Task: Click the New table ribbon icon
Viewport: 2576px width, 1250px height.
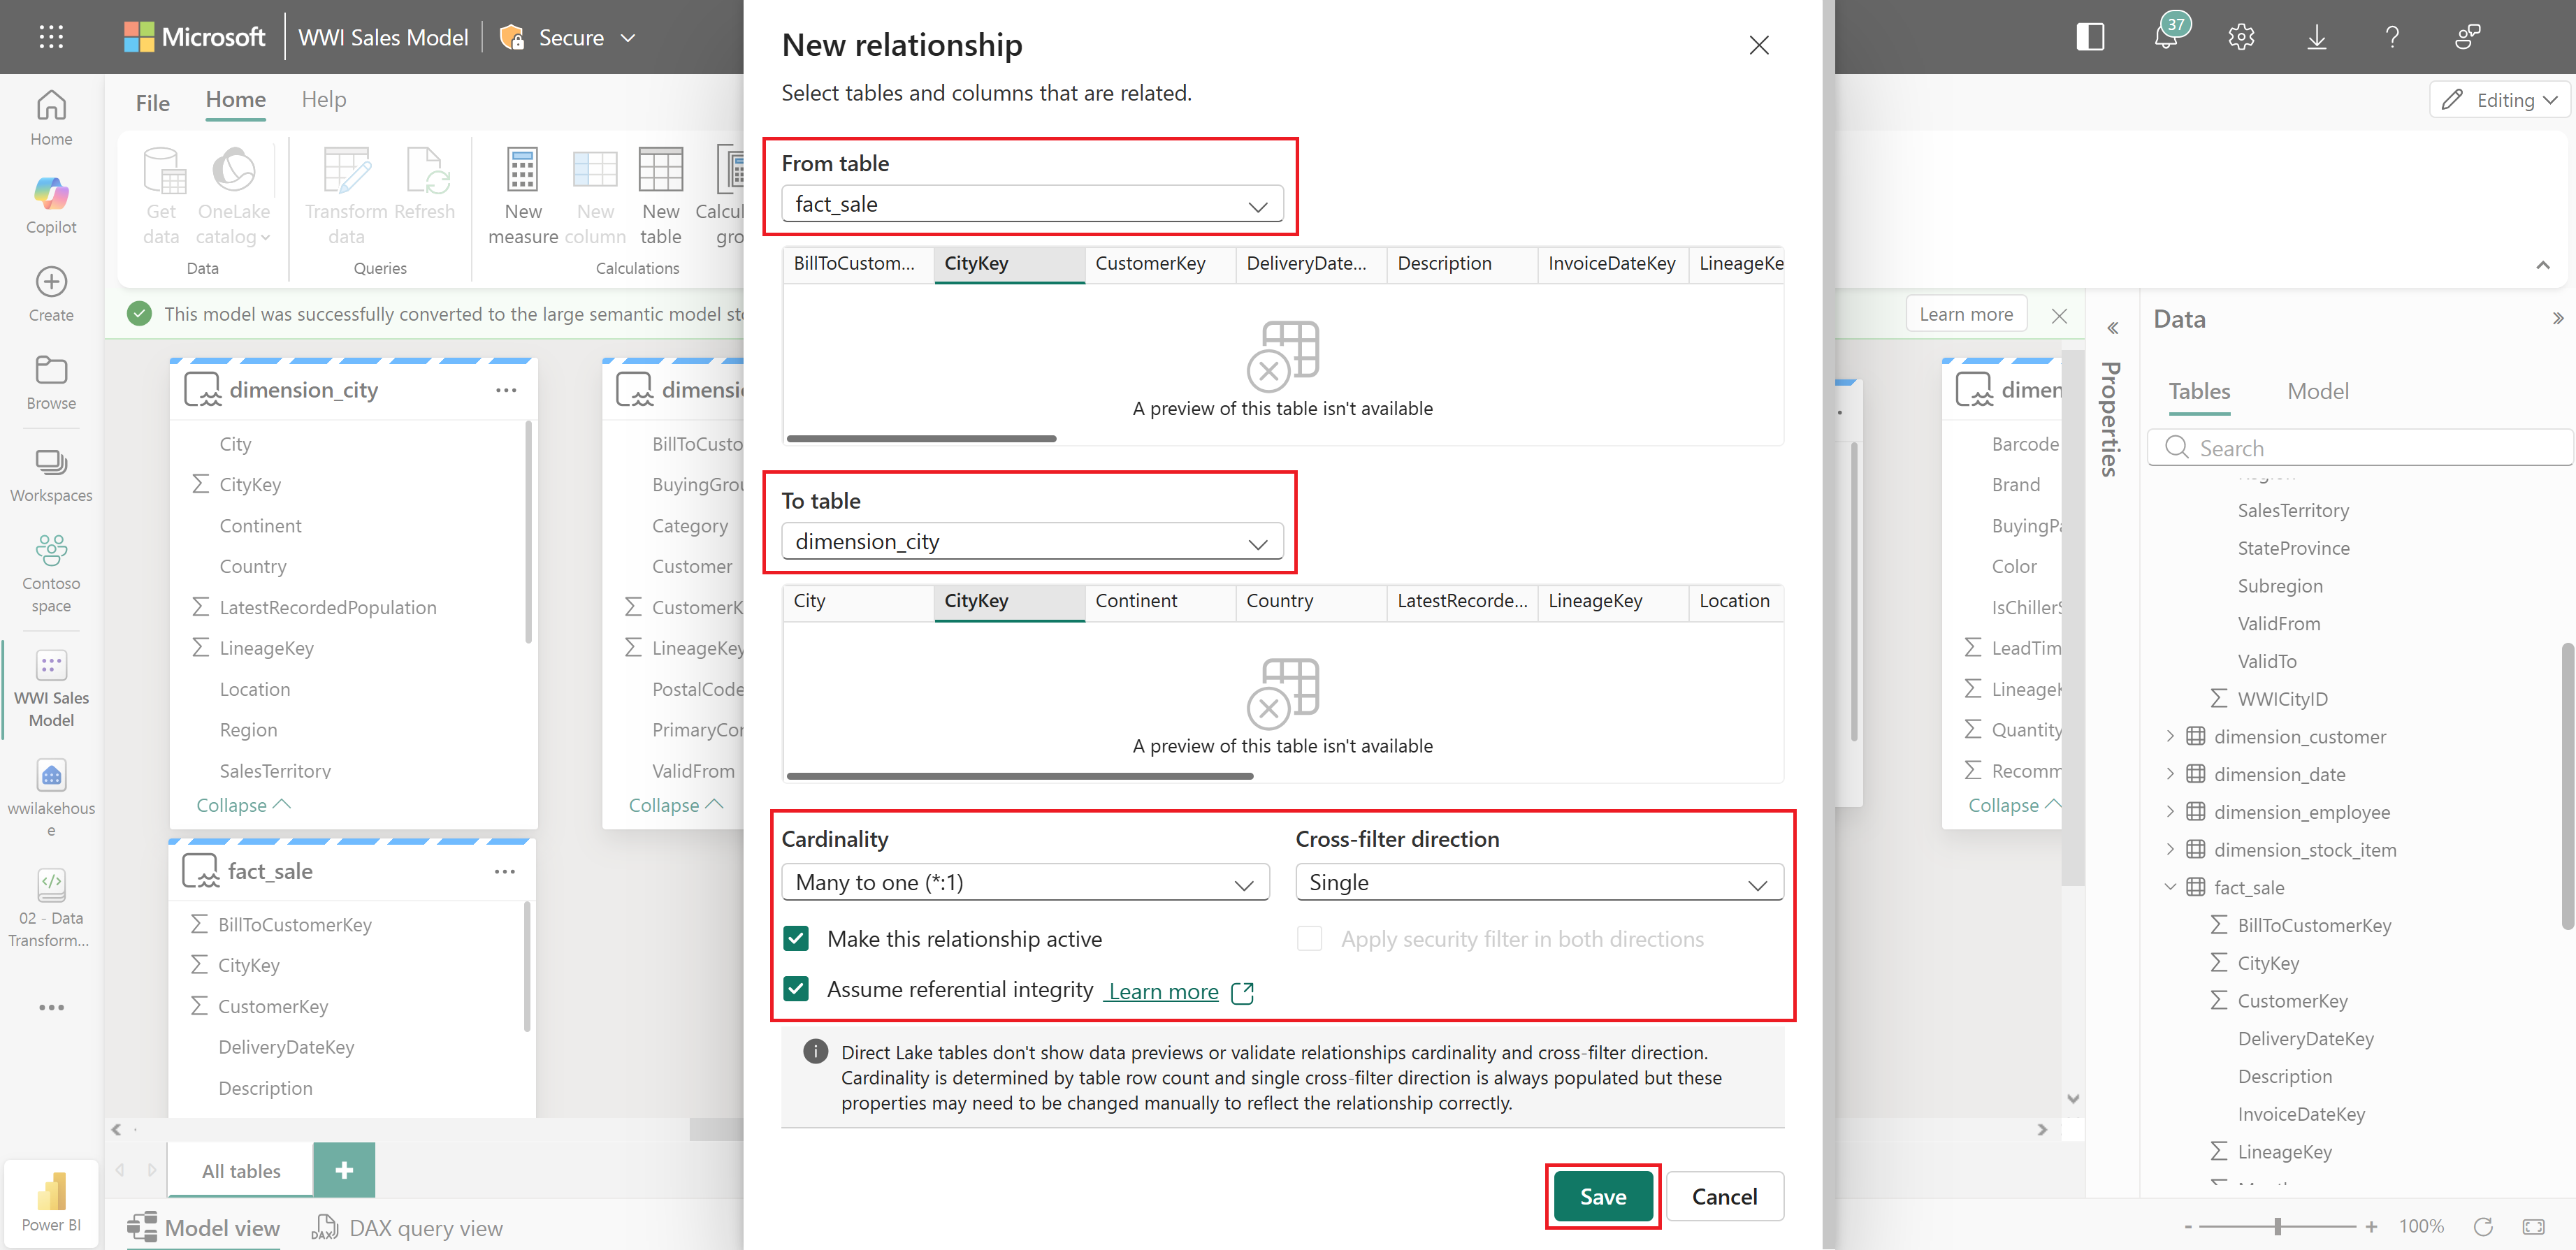Action: tap(660, 170)
